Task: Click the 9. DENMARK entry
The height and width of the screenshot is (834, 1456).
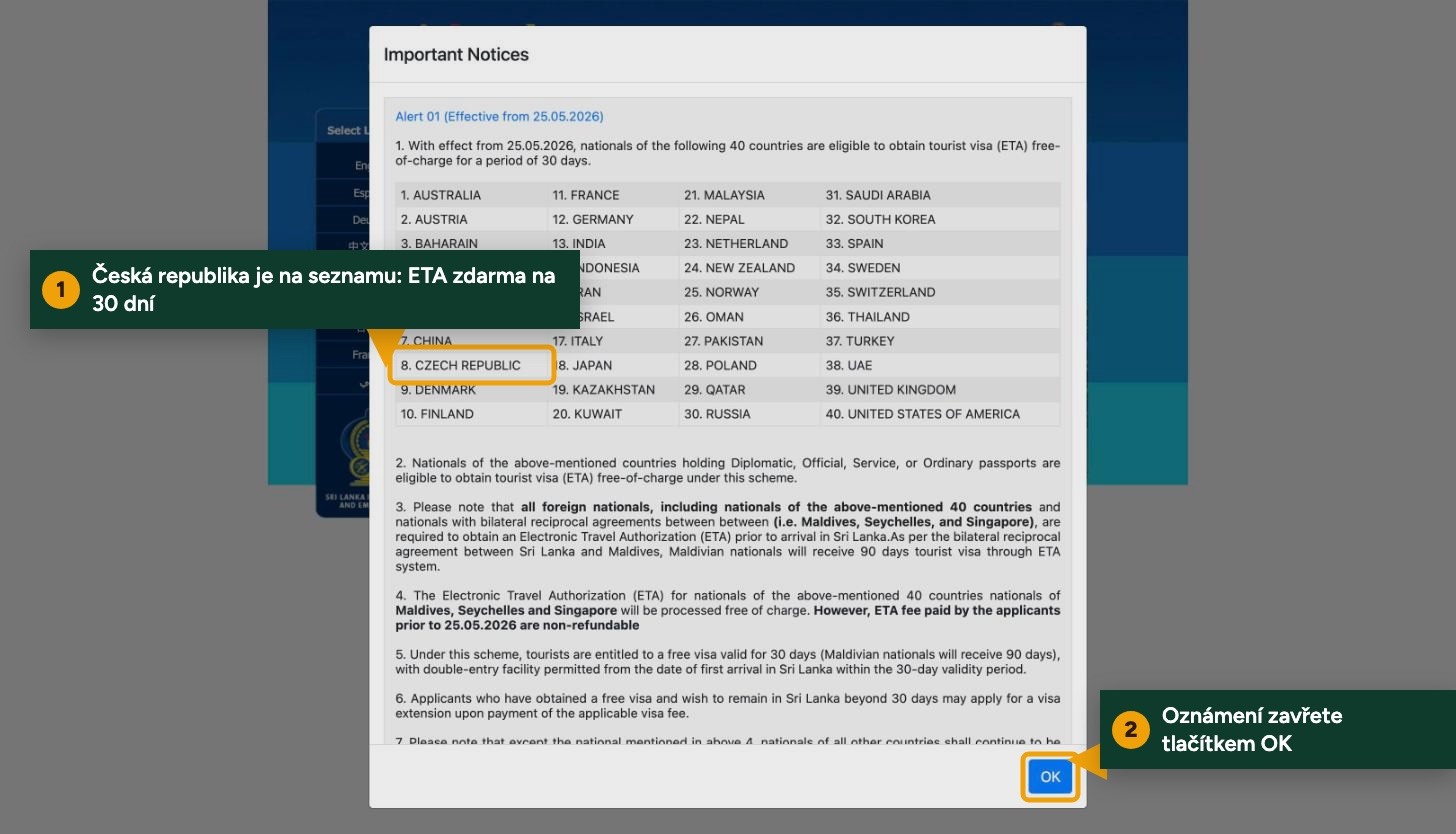Action: click(472, 390)
